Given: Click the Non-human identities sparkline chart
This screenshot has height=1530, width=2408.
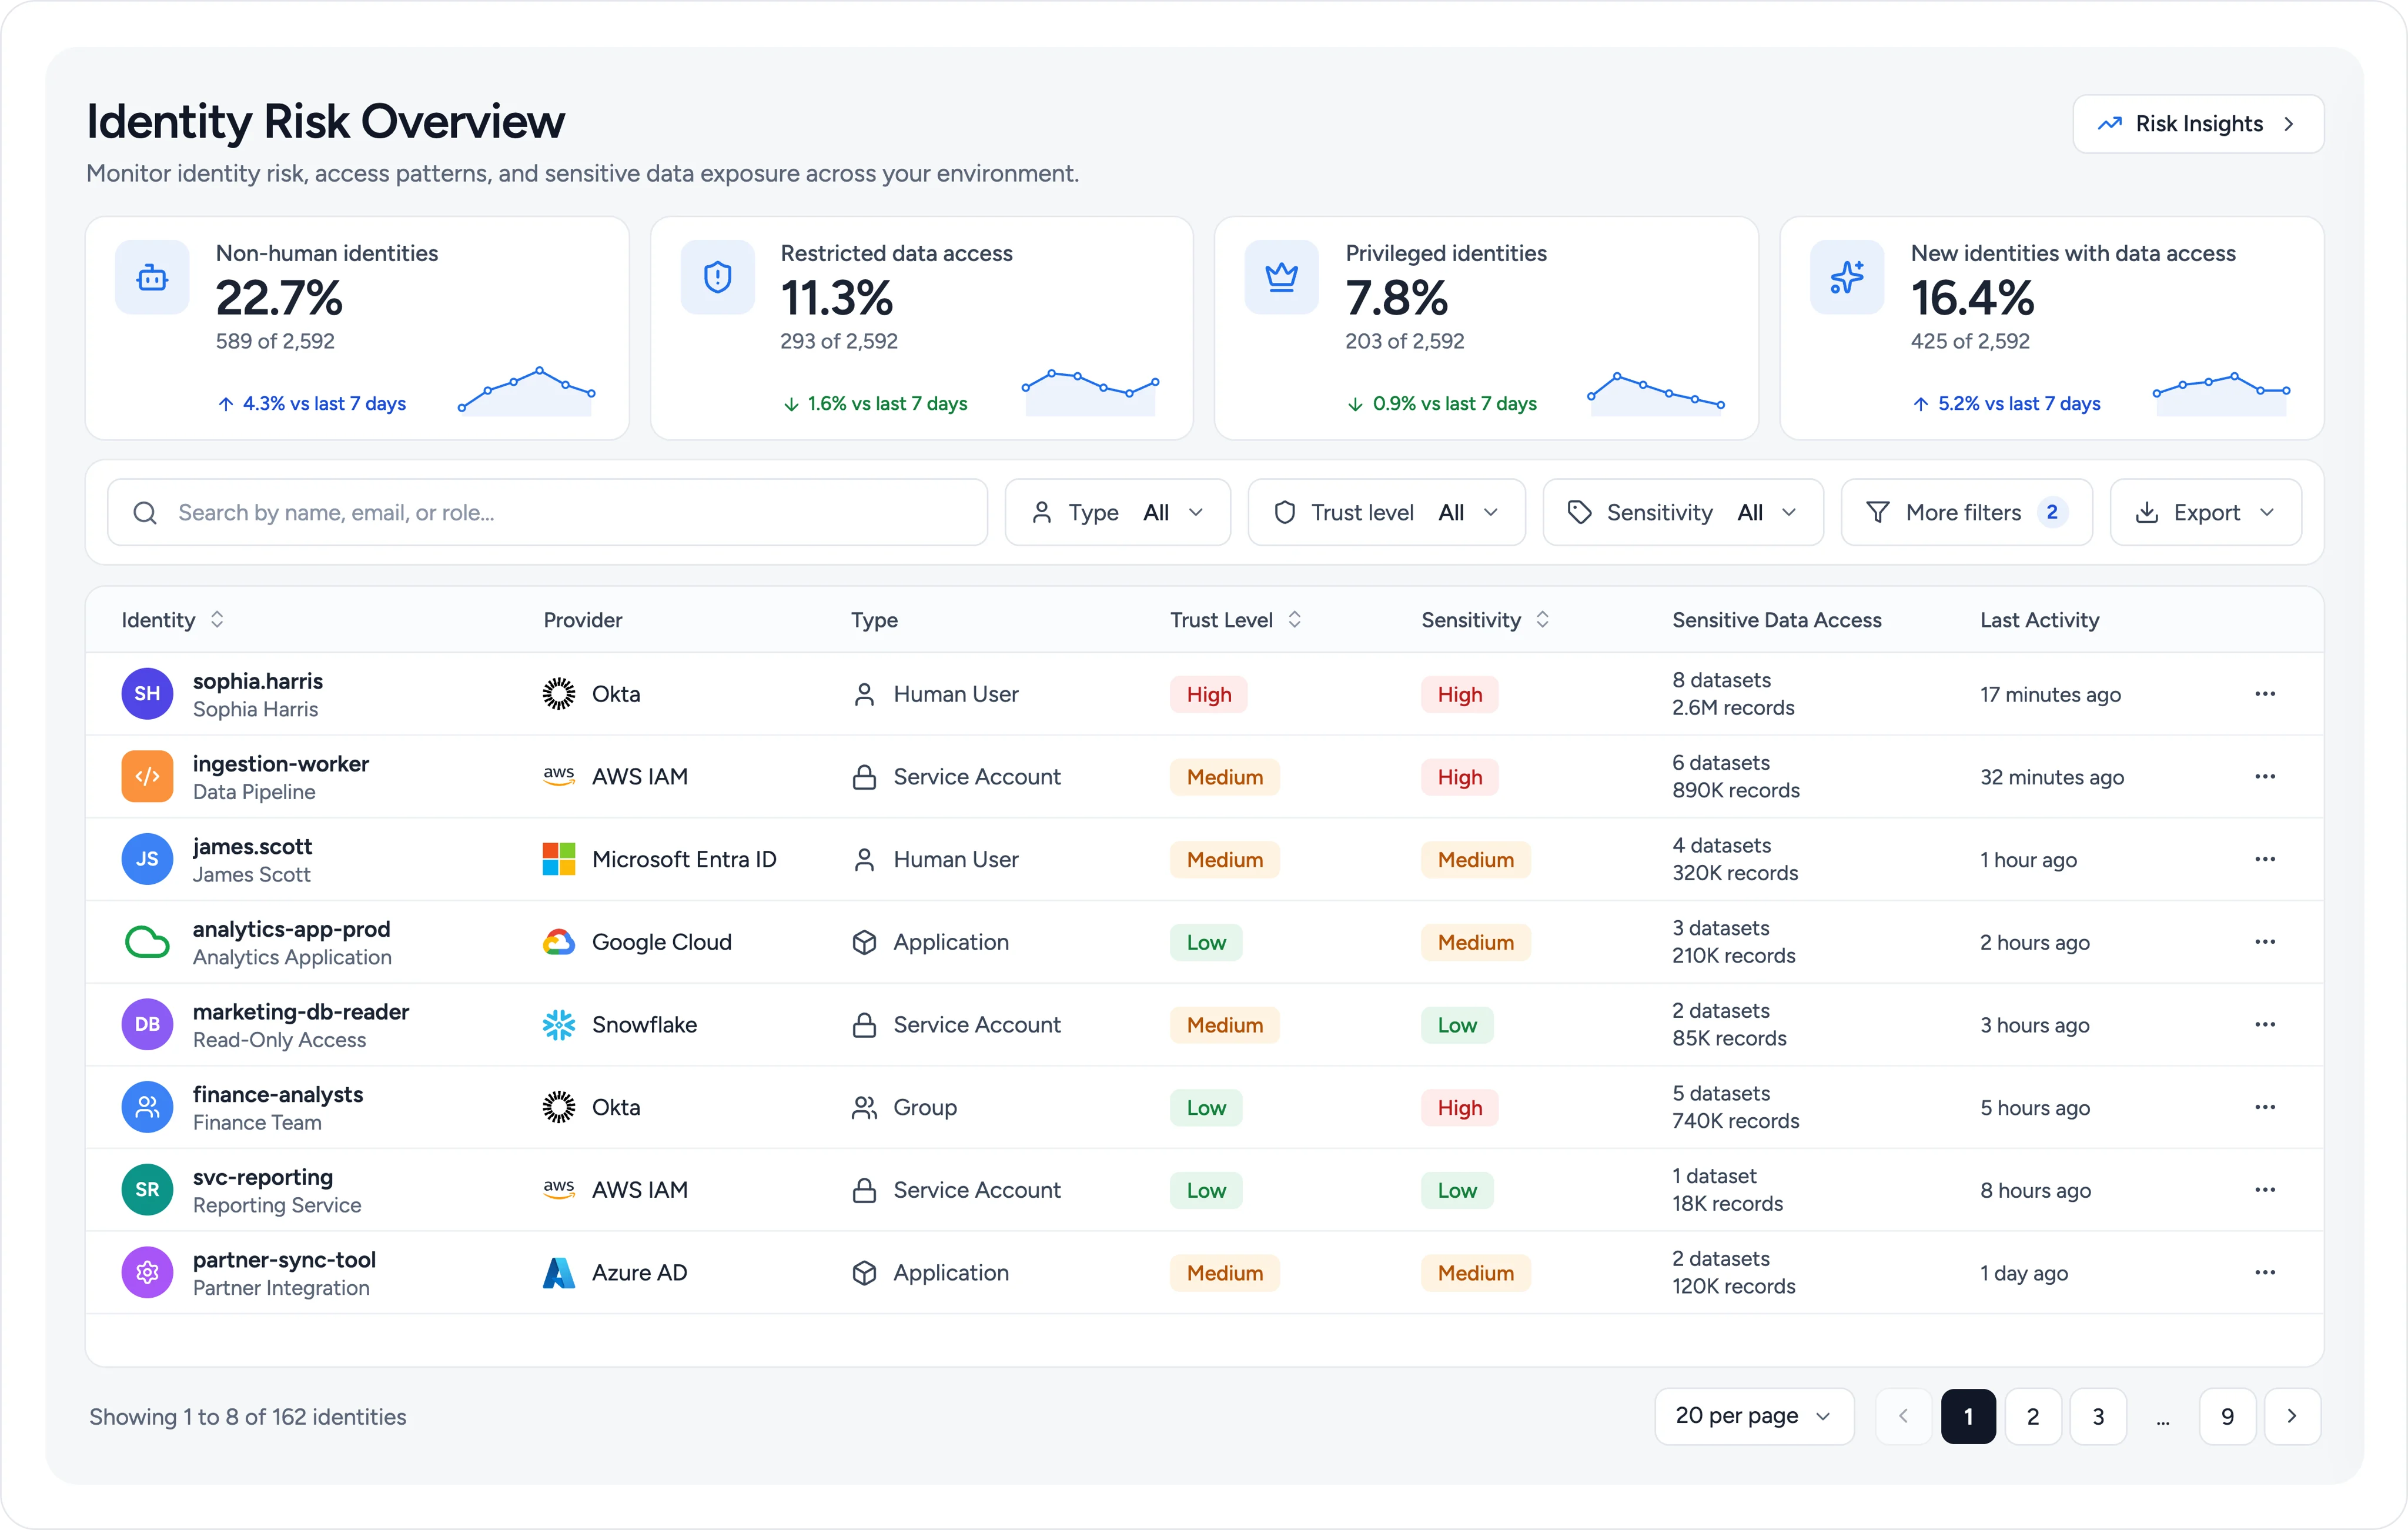Looking at the screenshot, I should point(526,390).
